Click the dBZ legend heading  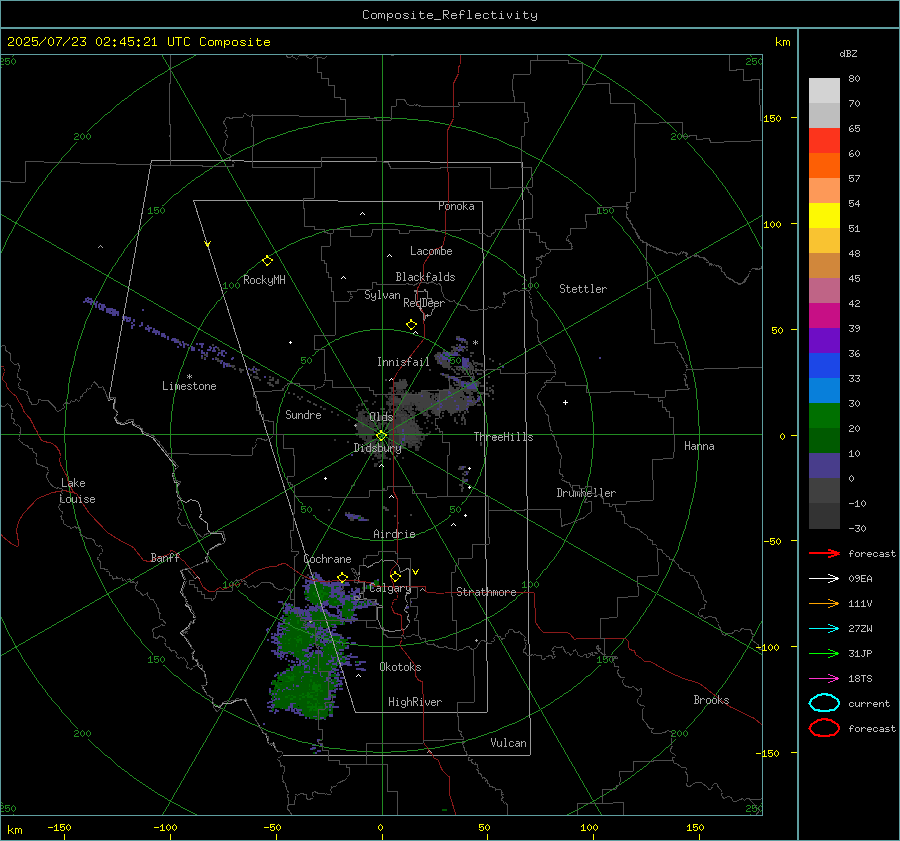point(848,53)
